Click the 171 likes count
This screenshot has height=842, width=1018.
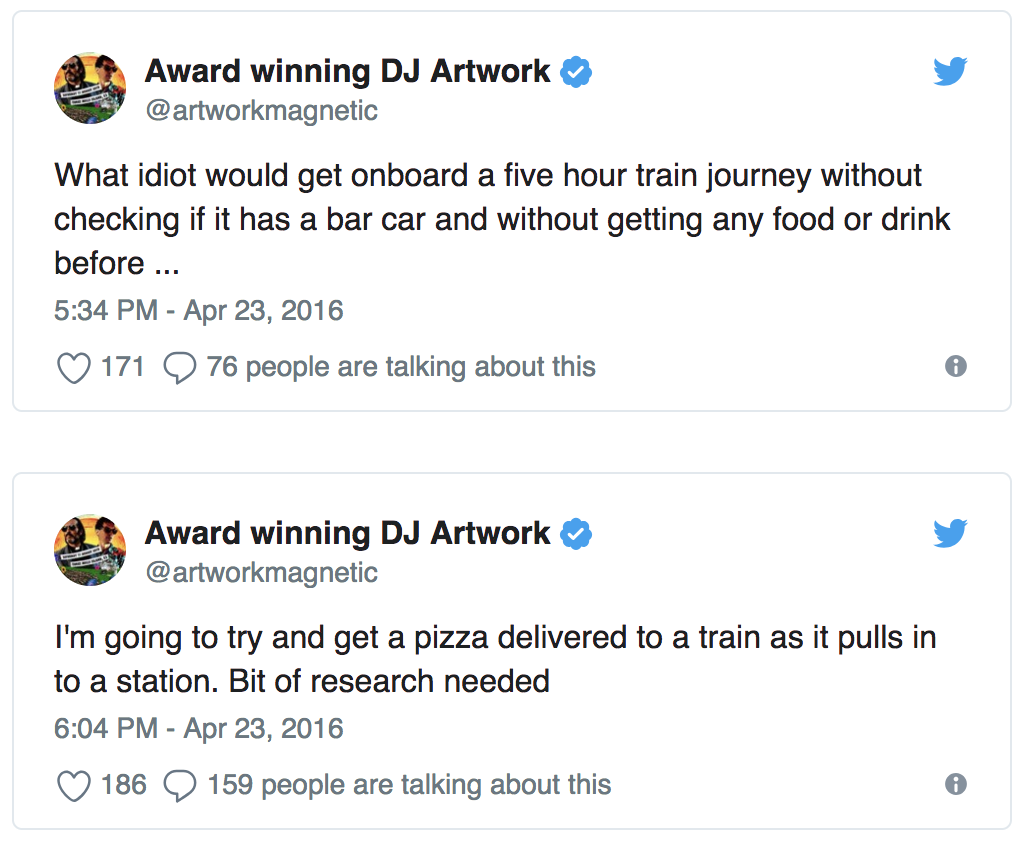tap(122, 367)
